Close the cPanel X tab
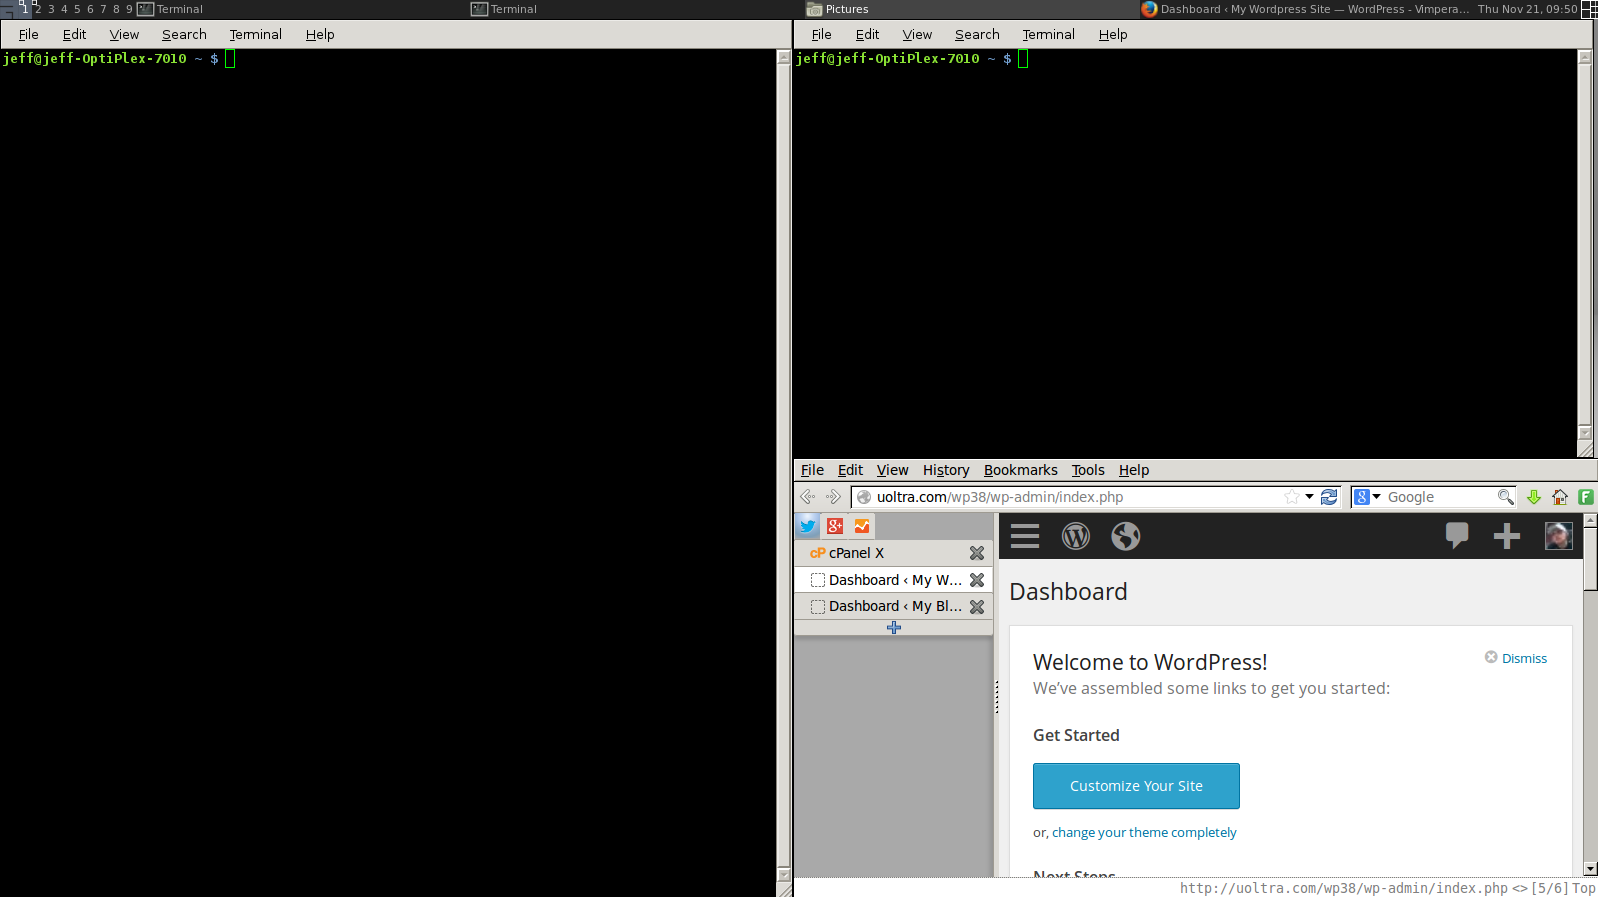This screenshot has height=897, width=1598. (x=977, y=553)
